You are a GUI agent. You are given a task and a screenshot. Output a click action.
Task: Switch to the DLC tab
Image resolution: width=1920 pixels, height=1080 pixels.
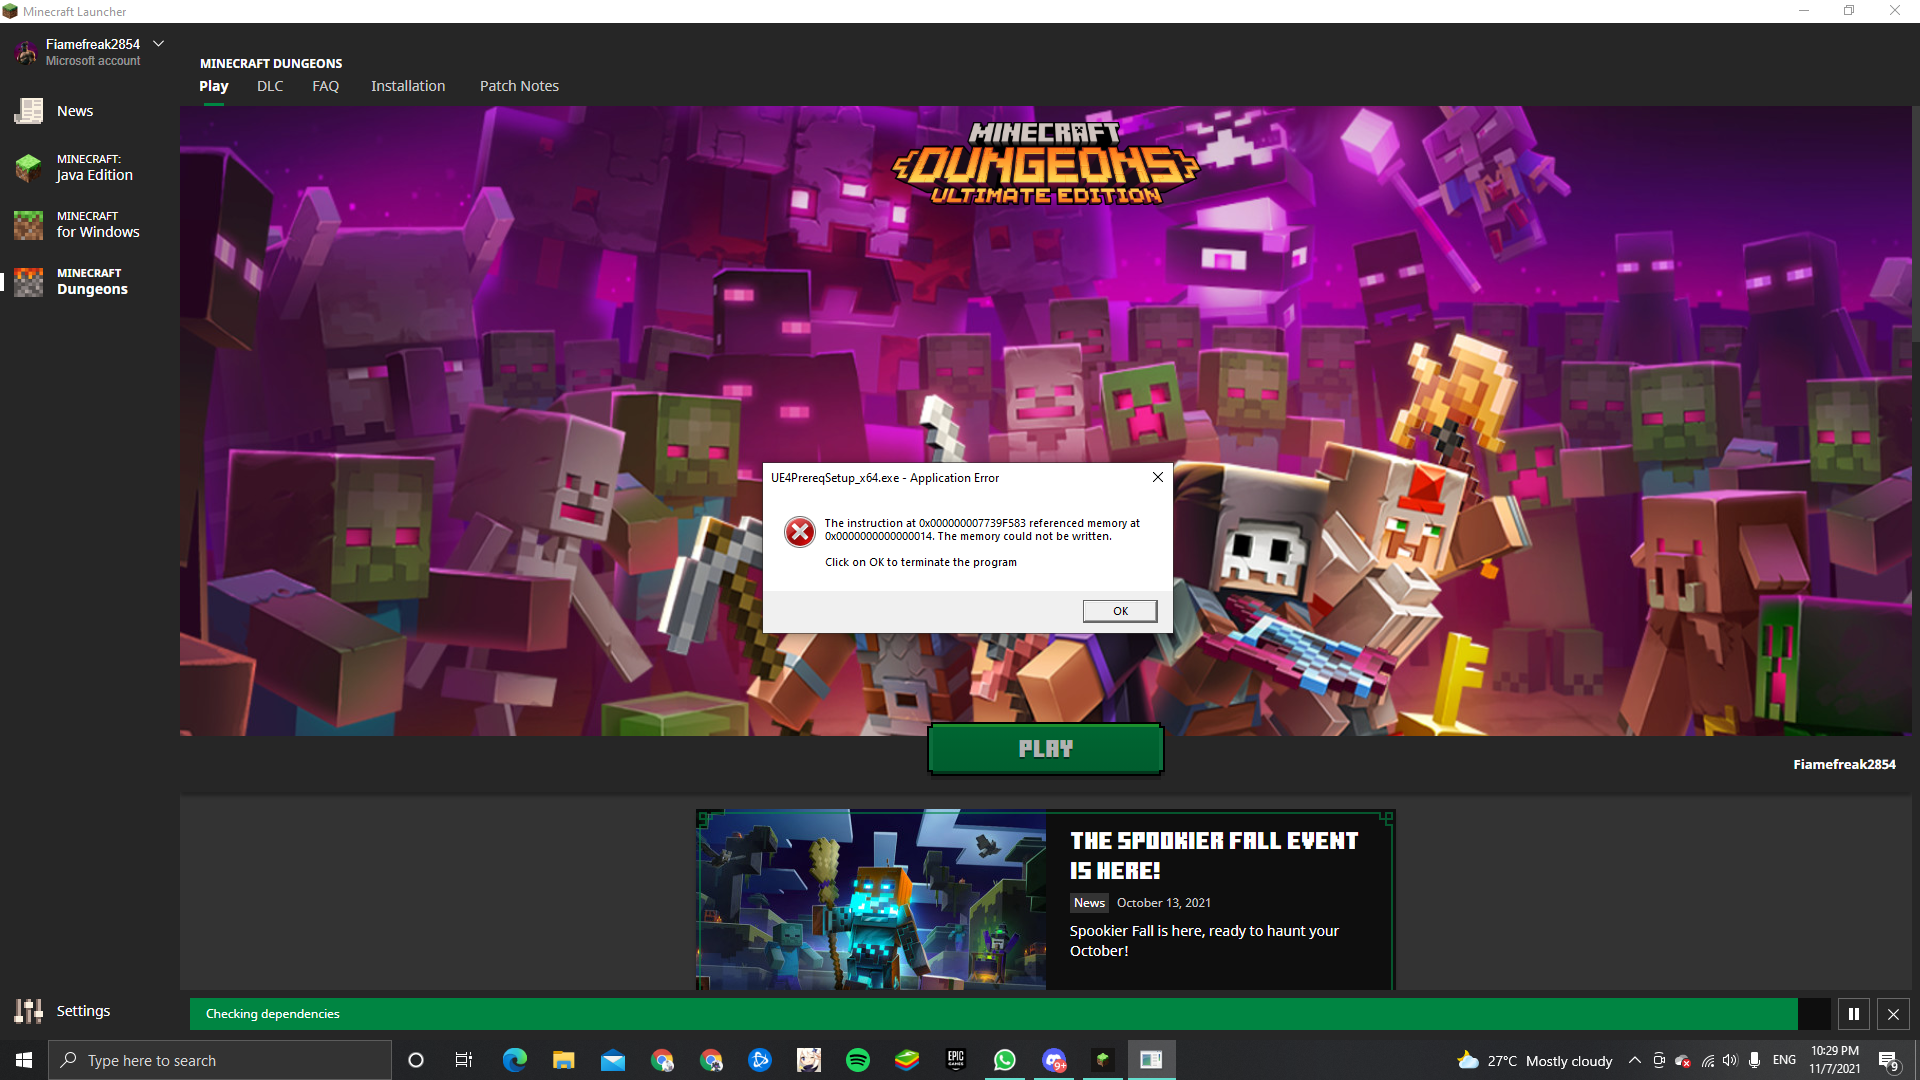pyautogui.click(x=270, y=86)
